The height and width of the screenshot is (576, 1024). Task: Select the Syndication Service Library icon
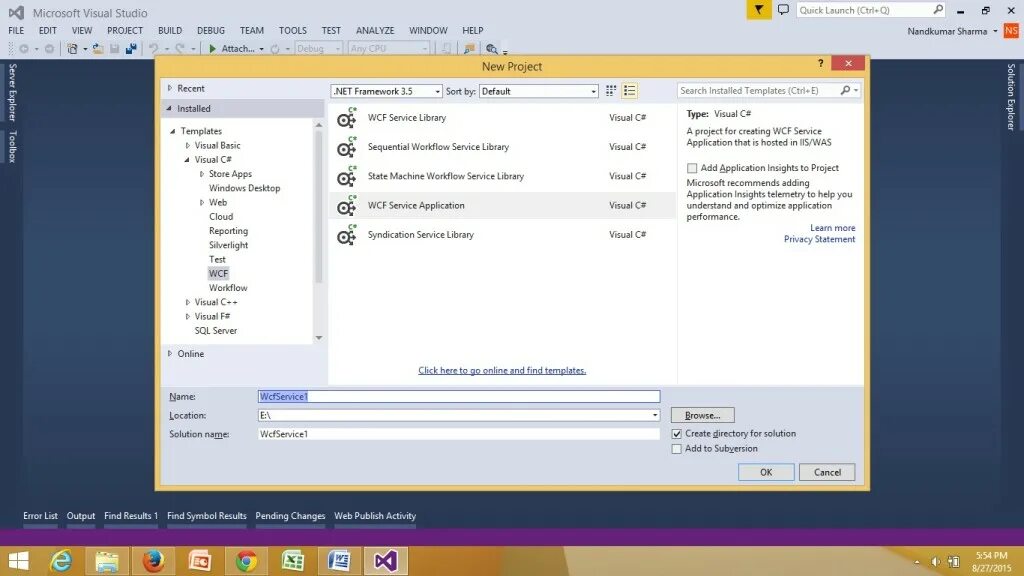pos(347,234)
